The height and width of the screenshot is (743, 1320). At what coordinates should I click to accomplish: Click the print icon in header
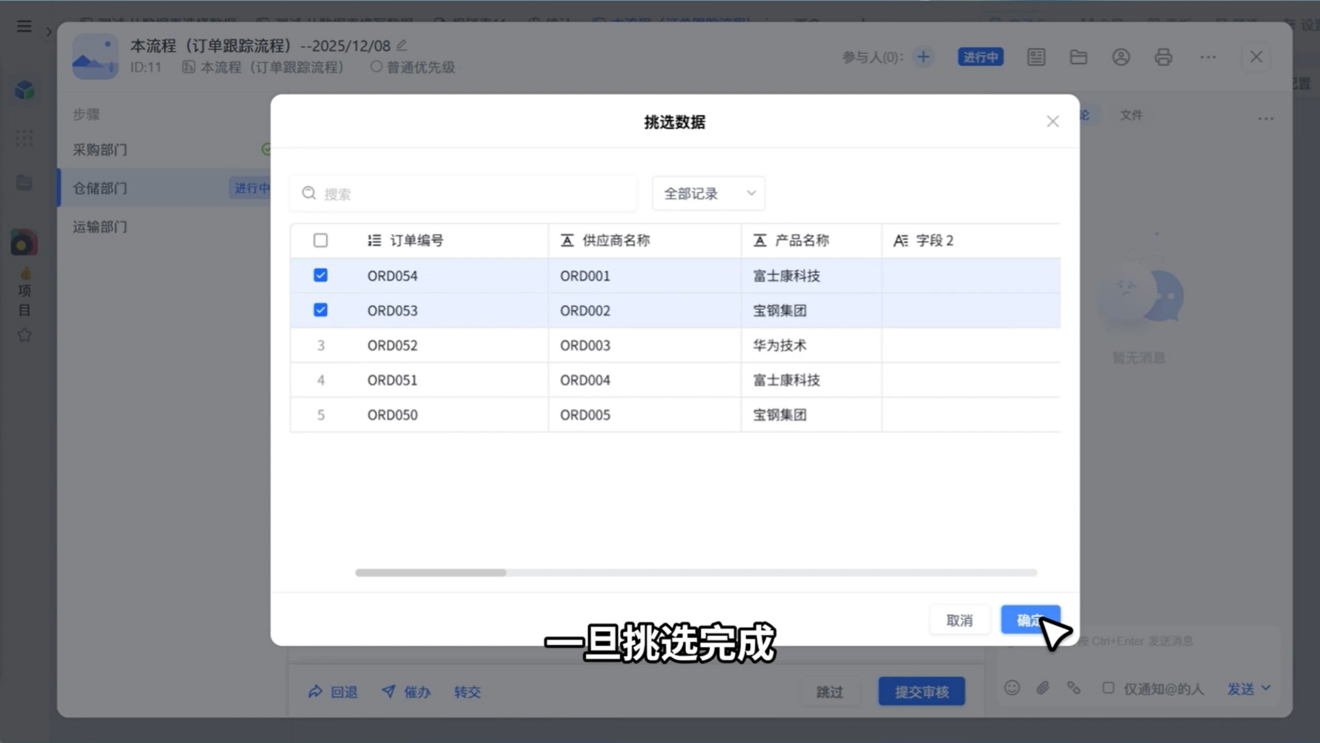pos(1163,57)
